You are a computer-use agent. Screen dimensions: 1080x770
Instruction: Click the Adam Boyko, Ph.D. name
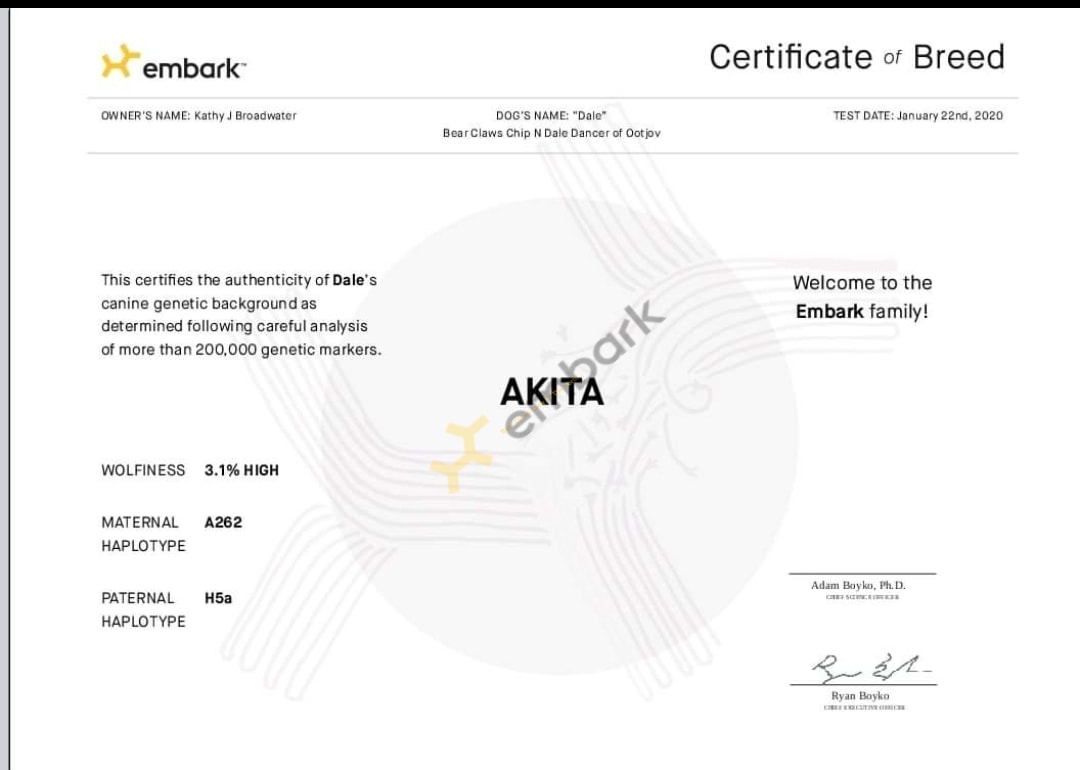(x=858, y=585)
